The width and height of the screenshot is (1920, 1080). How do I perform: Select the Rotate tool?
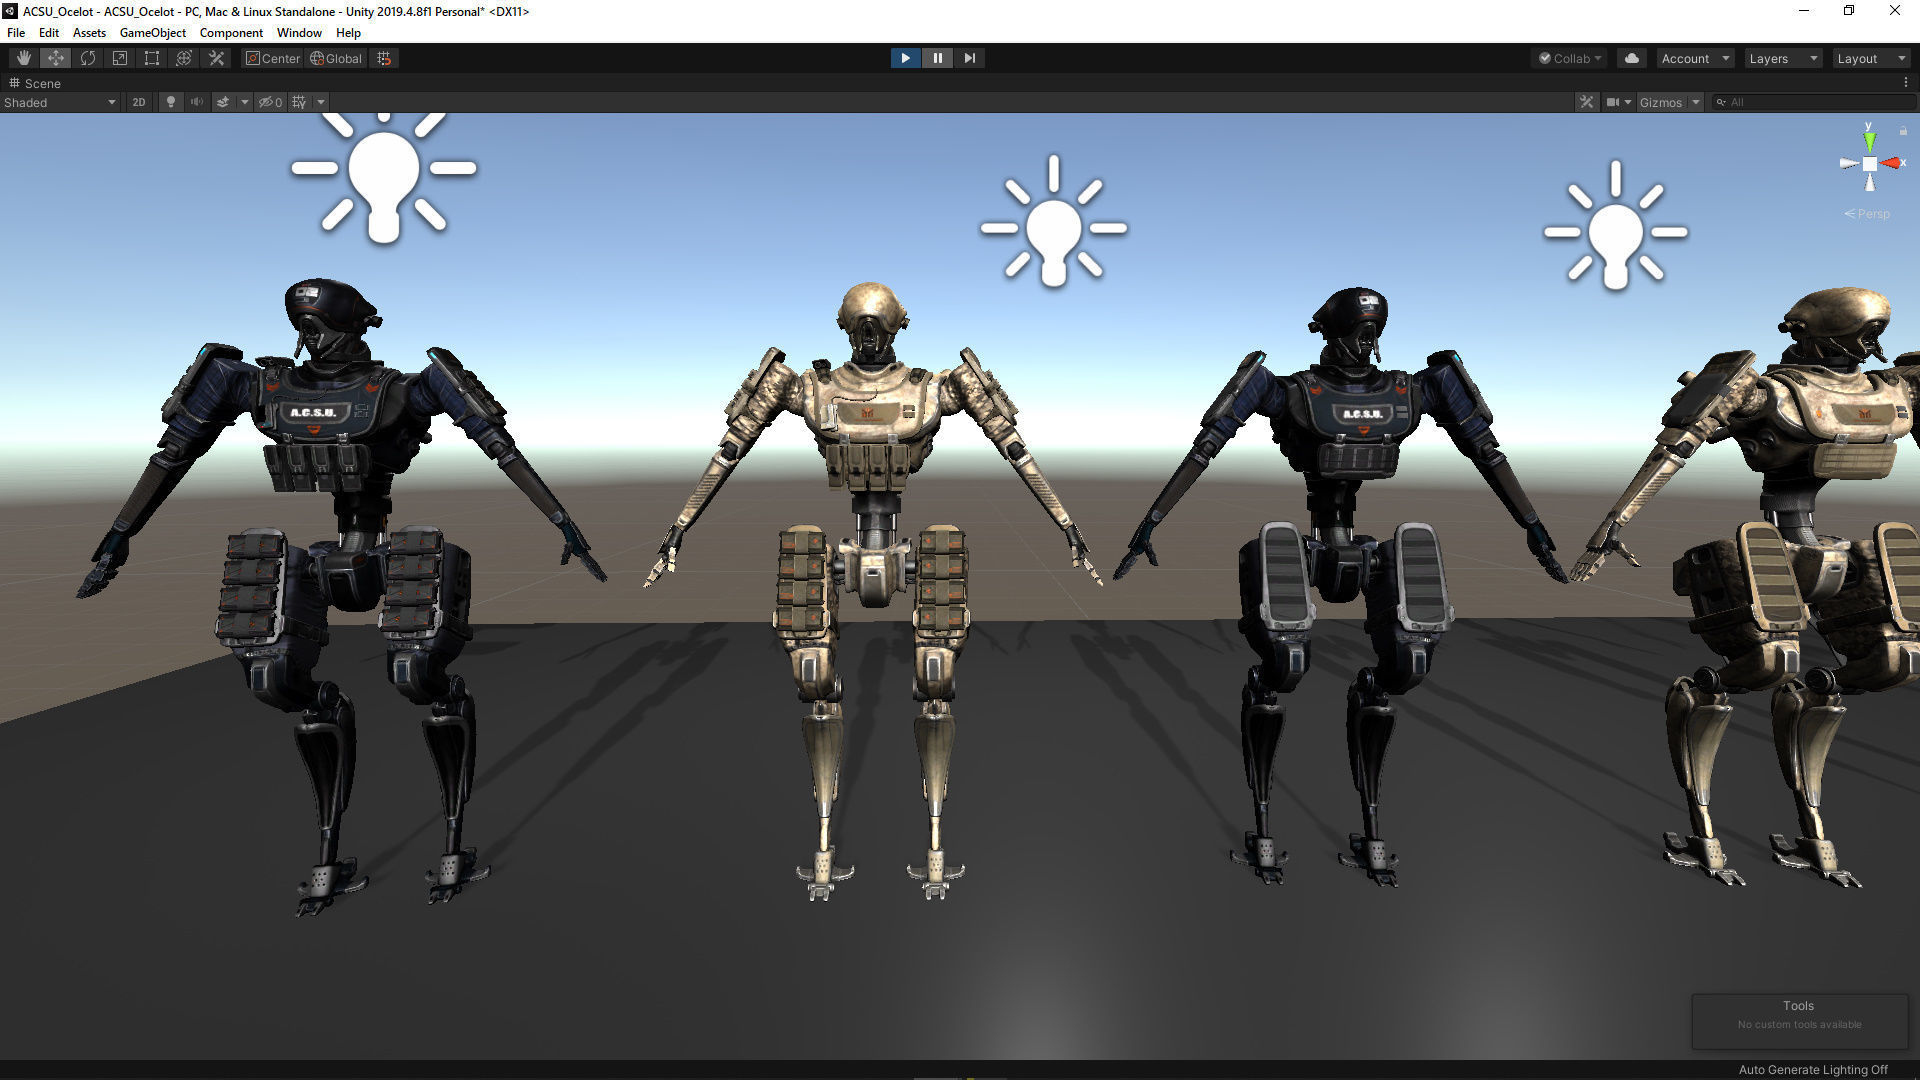tap(88, 58)
